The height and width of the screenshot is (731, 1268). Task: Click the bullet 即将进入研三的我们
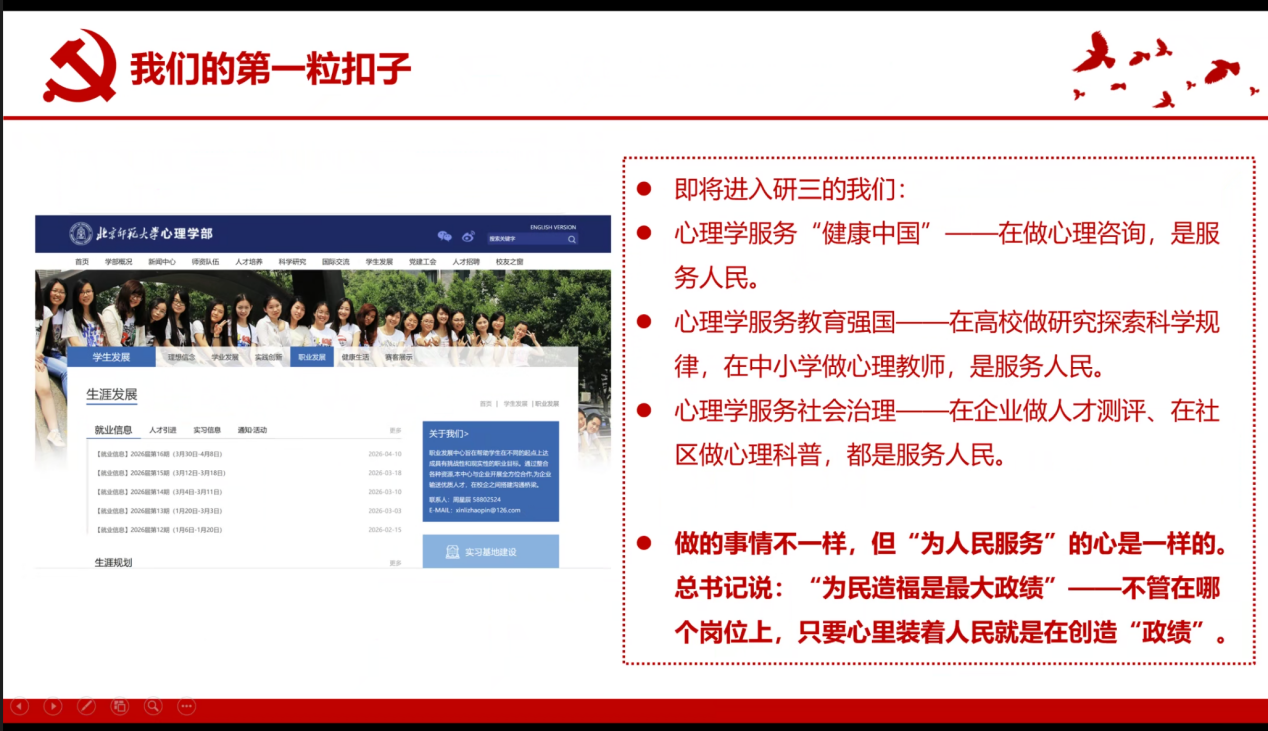click(x=791, y=189)
